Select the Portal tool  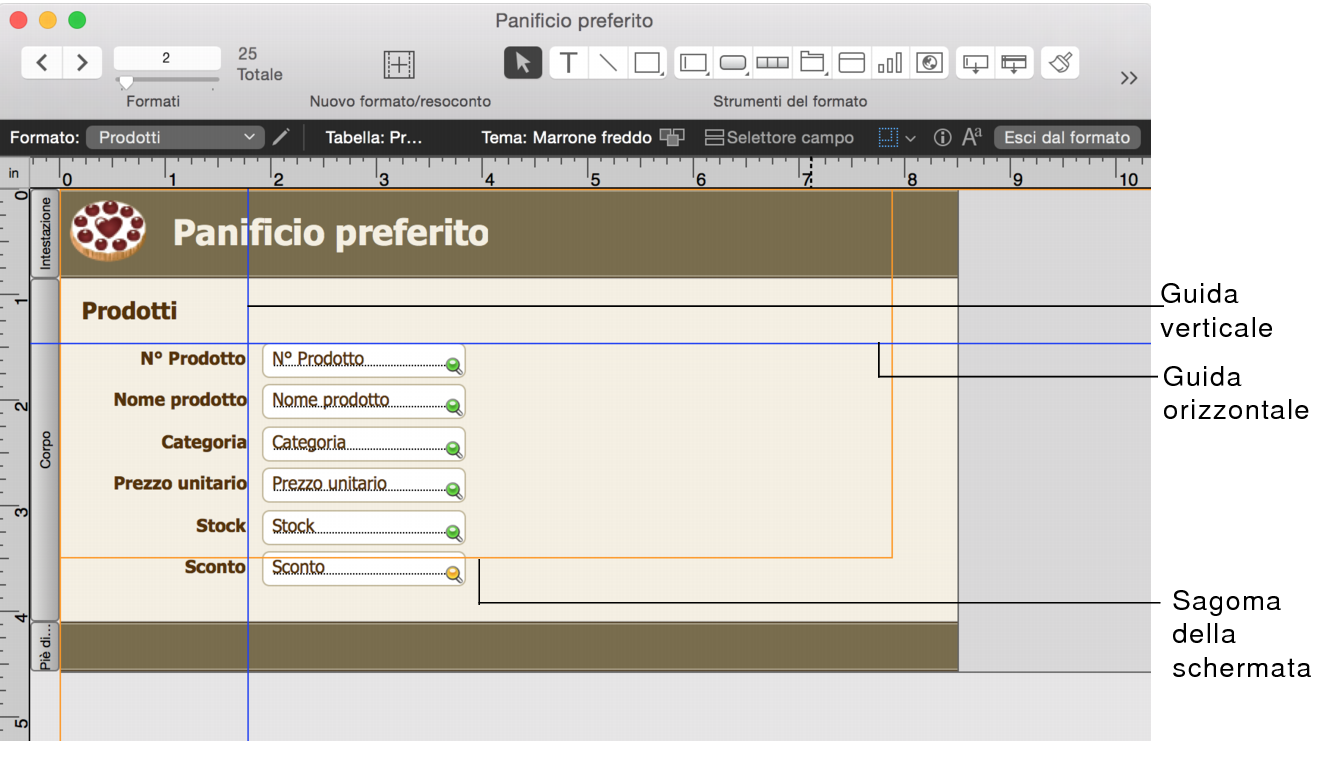point(851,63)
